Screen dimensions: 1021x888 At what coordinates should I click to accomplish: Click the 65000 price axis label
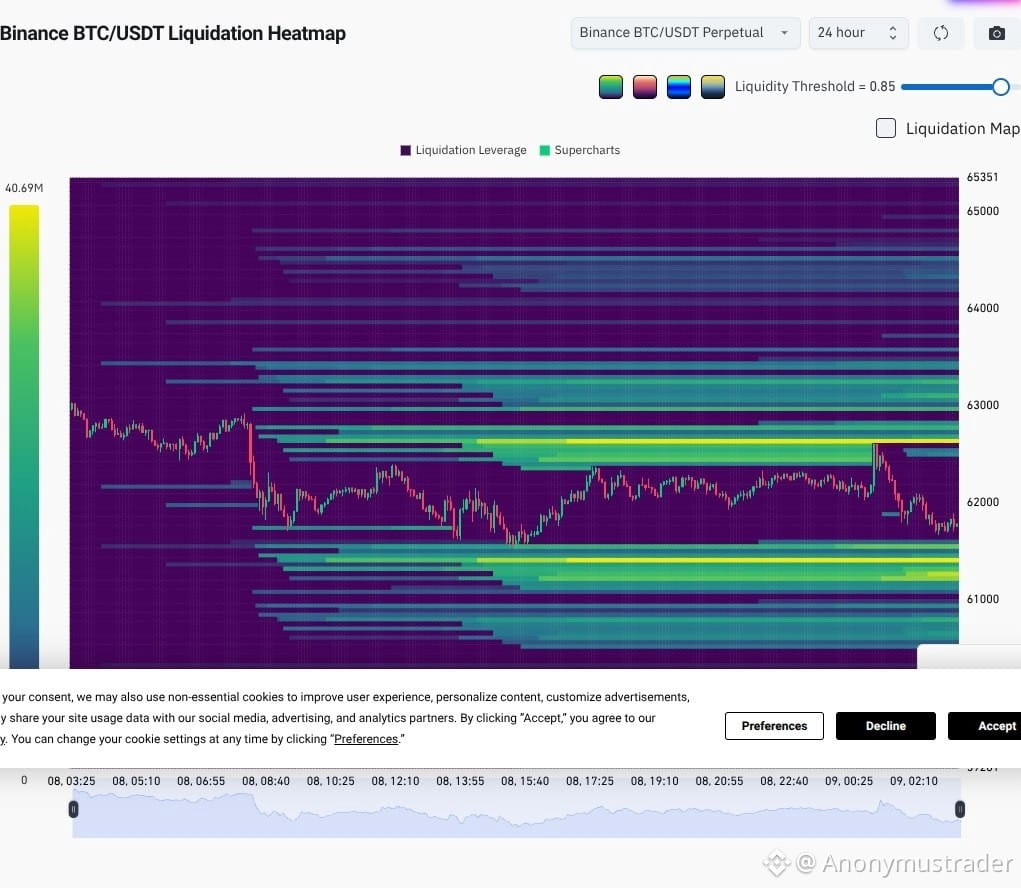tap(983, 211)
